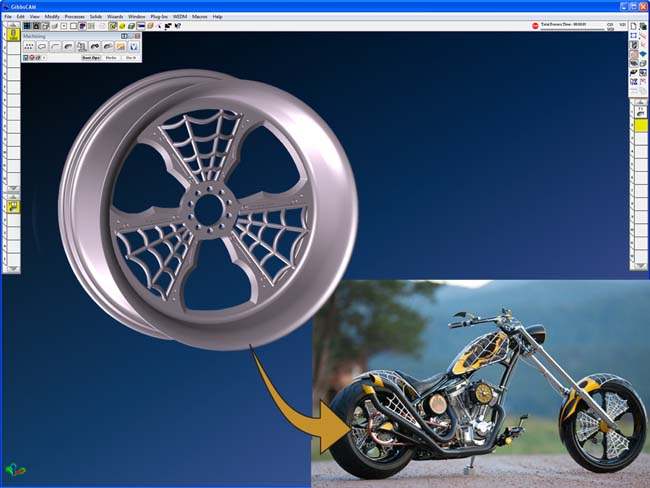Click the dark triangle icon in top toolbar
The height and width of the screenshot is (488, 650).
point(36,26)
